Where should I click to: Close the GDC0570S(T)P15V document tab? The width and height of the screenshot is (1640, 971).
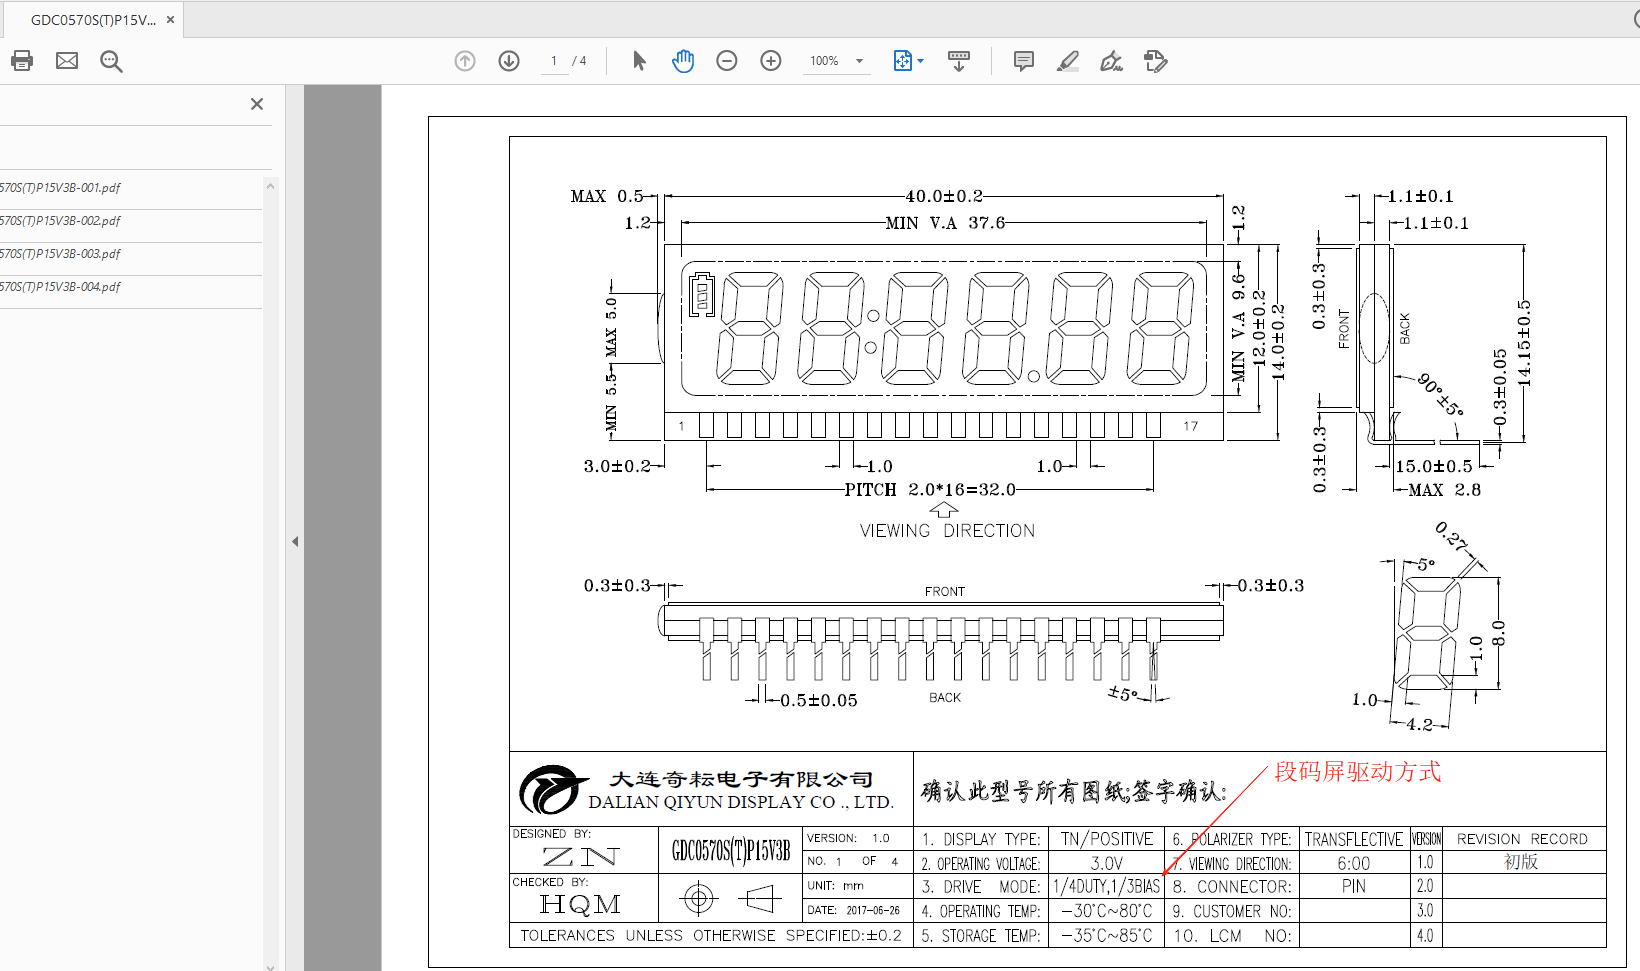[x=170, y=19]
